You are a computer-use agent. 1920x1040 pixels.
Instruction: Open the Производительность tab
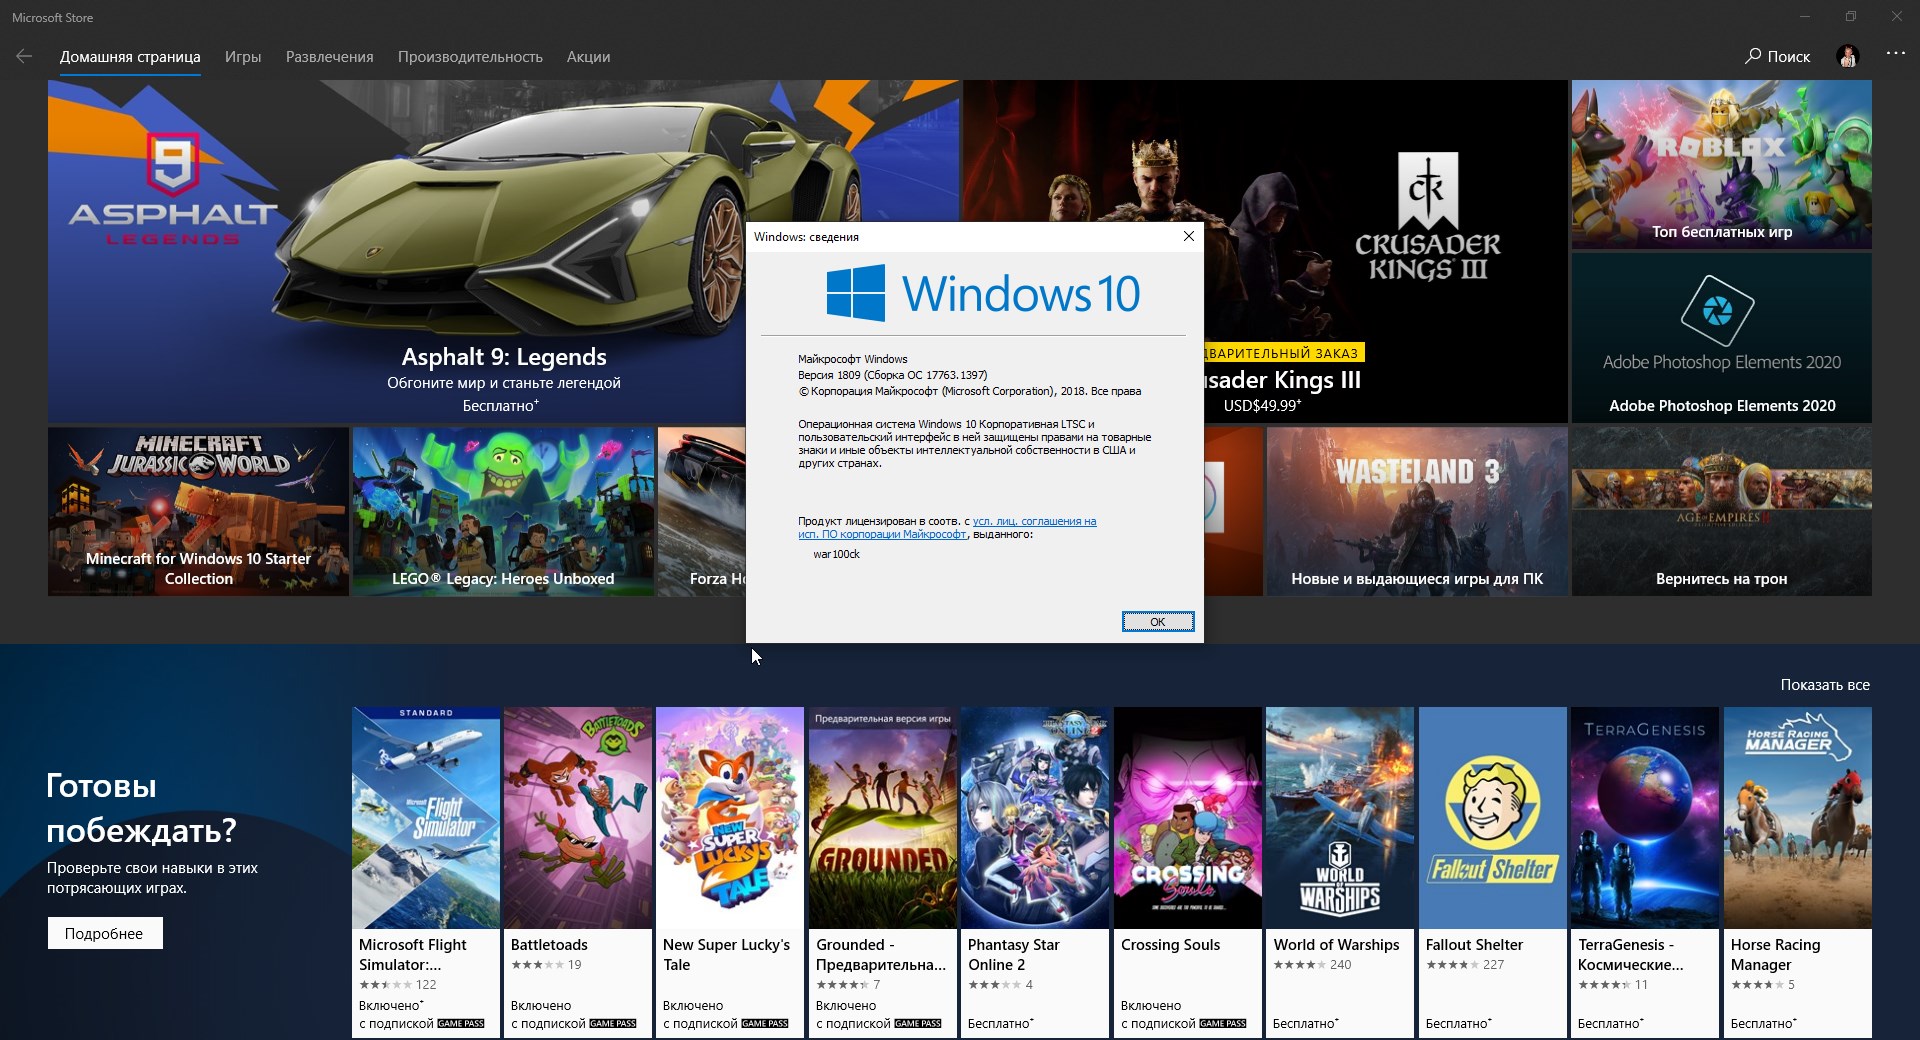tap(470, 57)
